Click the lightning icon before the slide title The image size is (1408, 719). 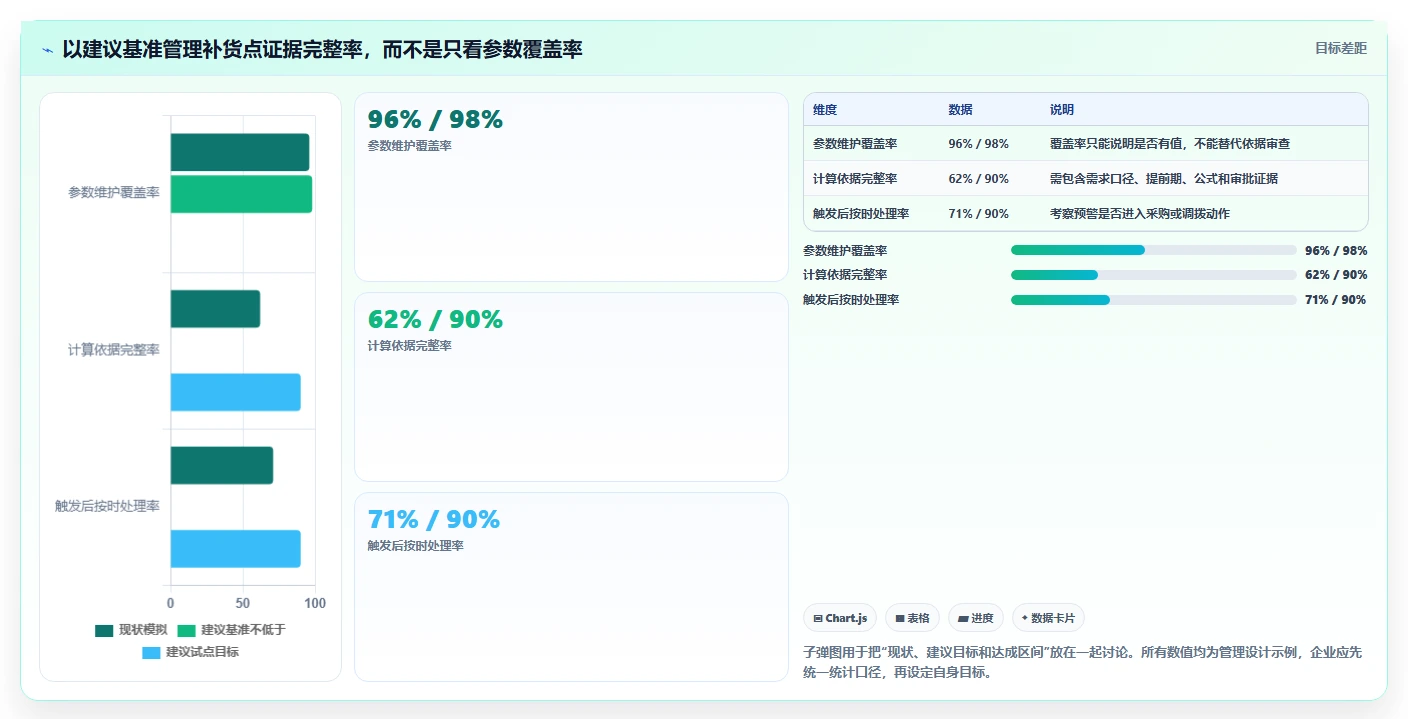[x=47, y=50]
